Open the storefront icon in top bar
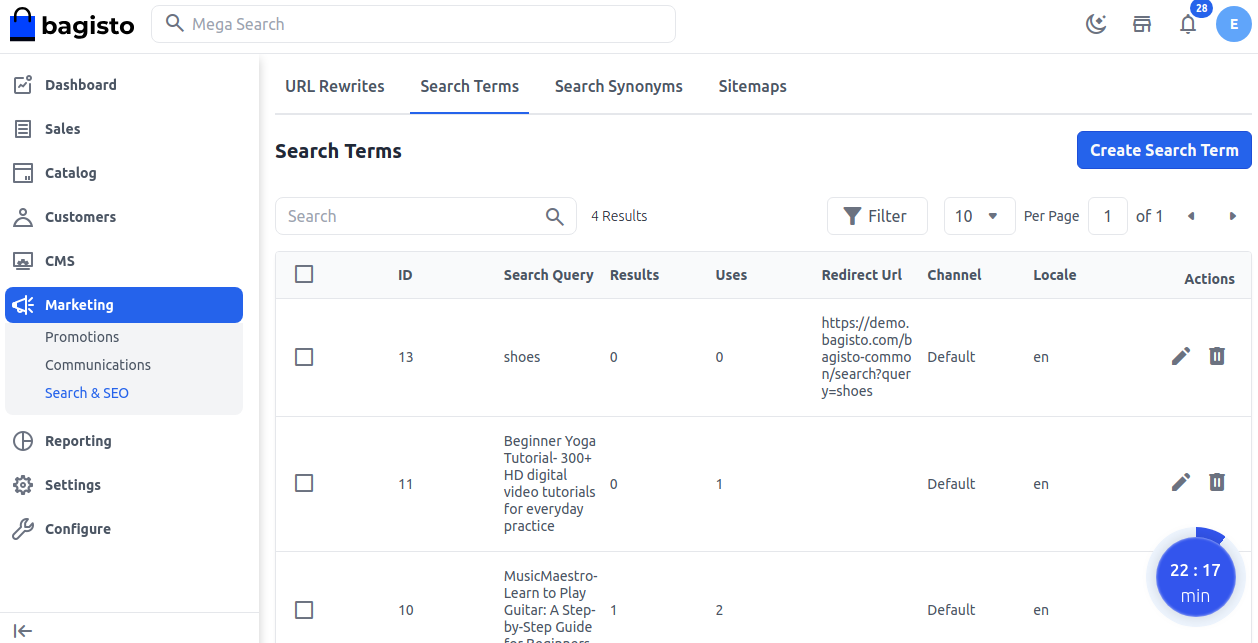This screenshot has height=643, width=1258. click(1142, 24)
